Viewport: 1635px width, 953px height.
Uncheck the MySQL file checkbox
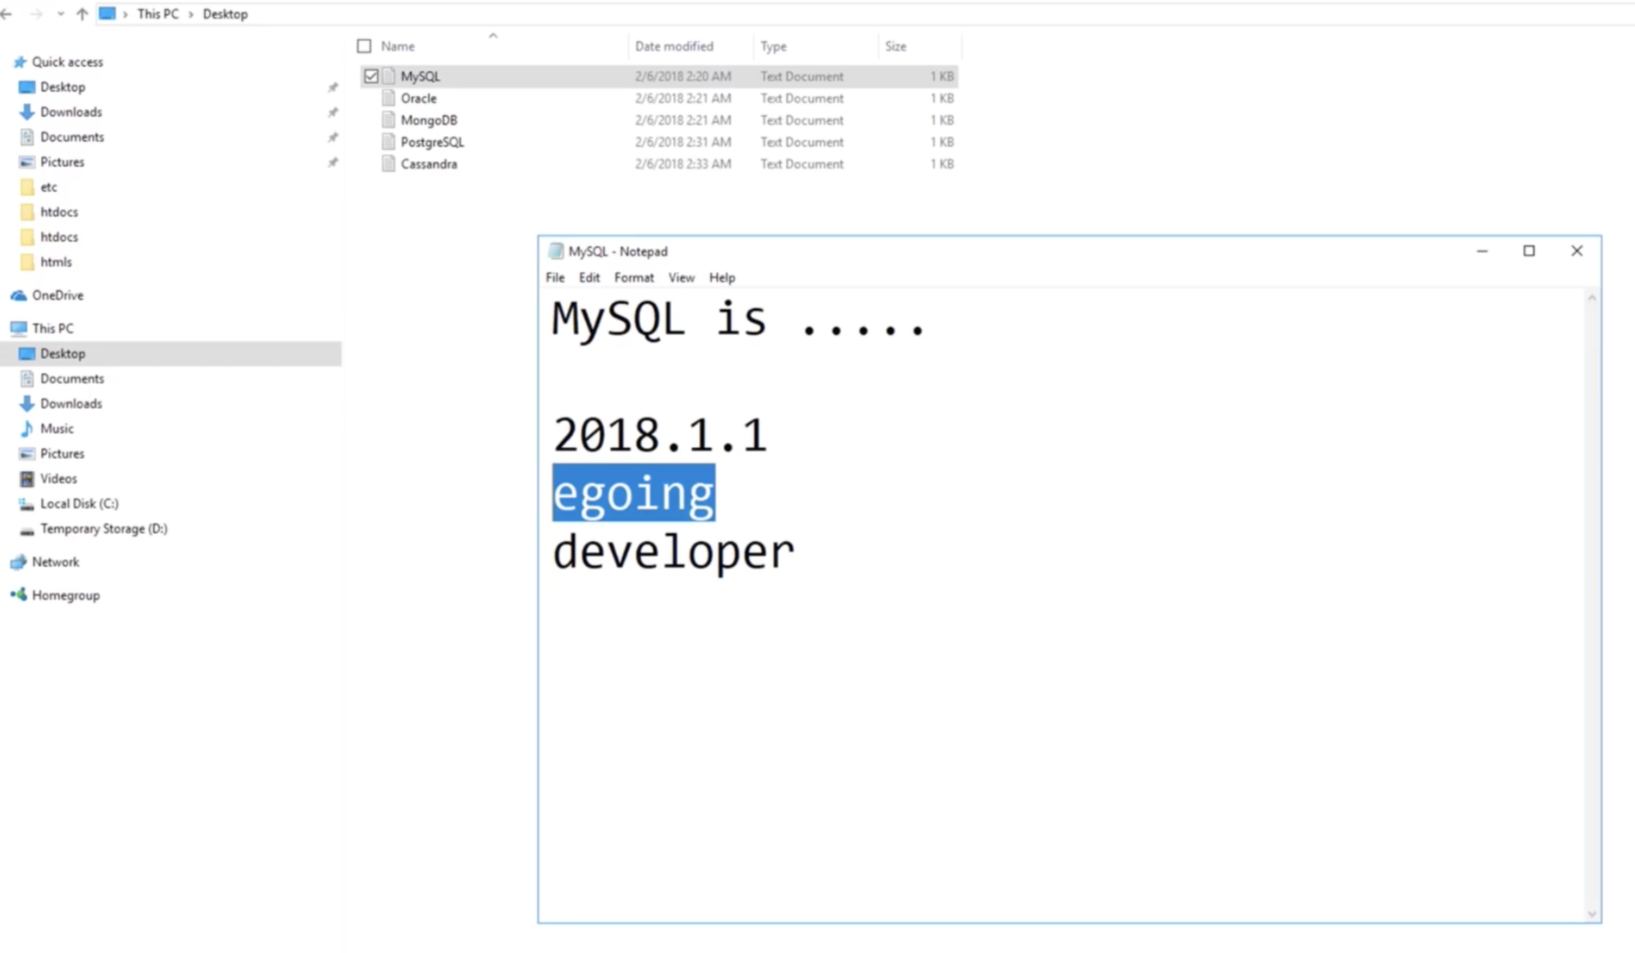pyautogui.click(x=371, y=76)
